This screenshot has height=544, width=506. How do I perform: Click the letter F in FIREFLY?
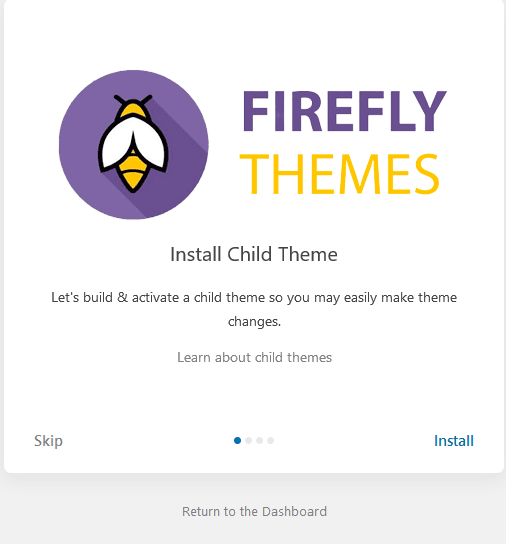[256, 111]
